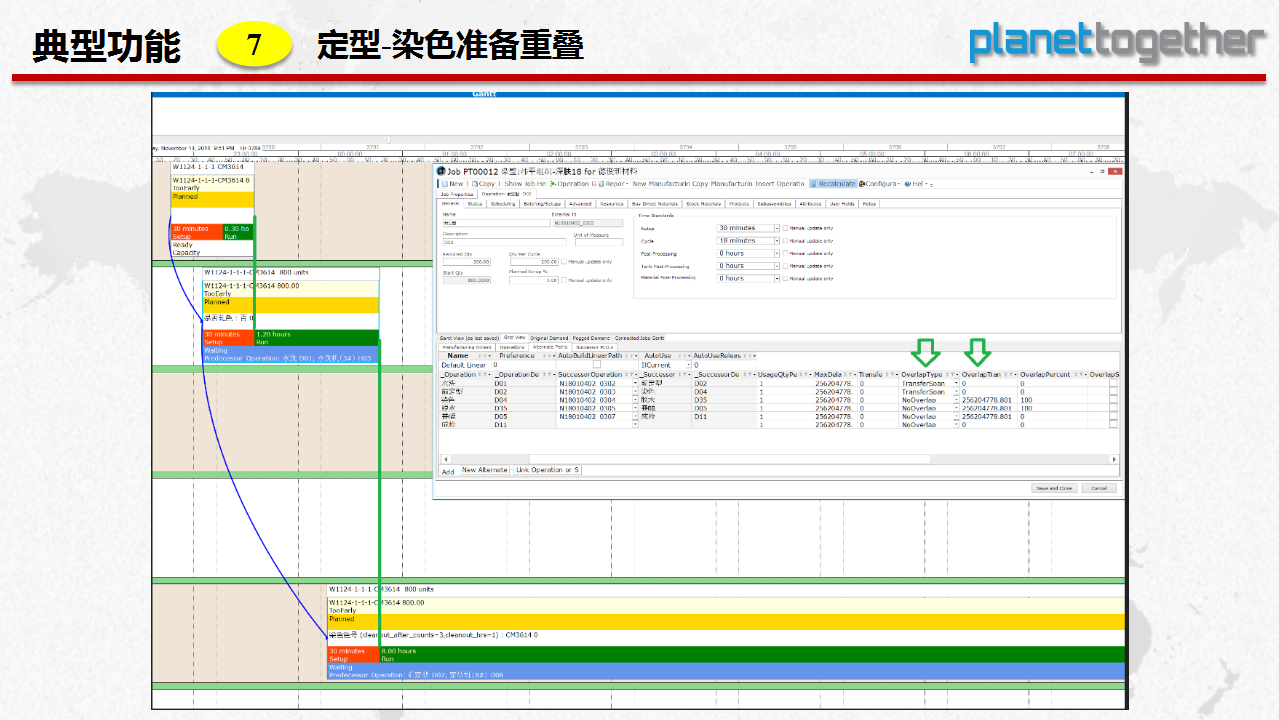
Task: Click the Recalculate toolbar button
Action: coord(833,184)
